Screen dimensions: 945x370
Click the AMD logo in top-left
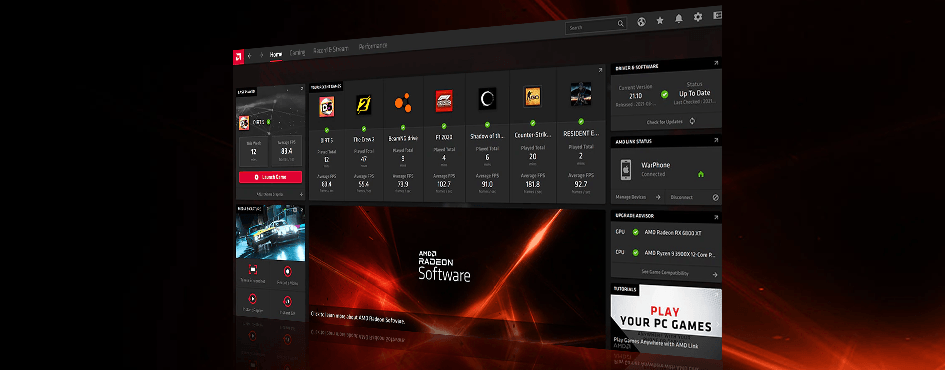point(238,55)
